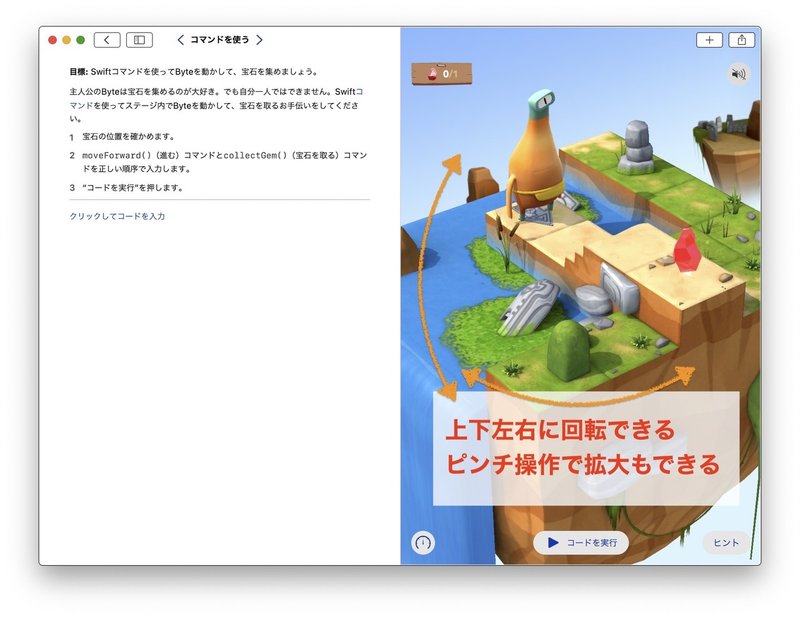This screenshot has width=800, height=617.
Task: Click the gem counter 0/1 badge
Action: click(x=442, y=74)
